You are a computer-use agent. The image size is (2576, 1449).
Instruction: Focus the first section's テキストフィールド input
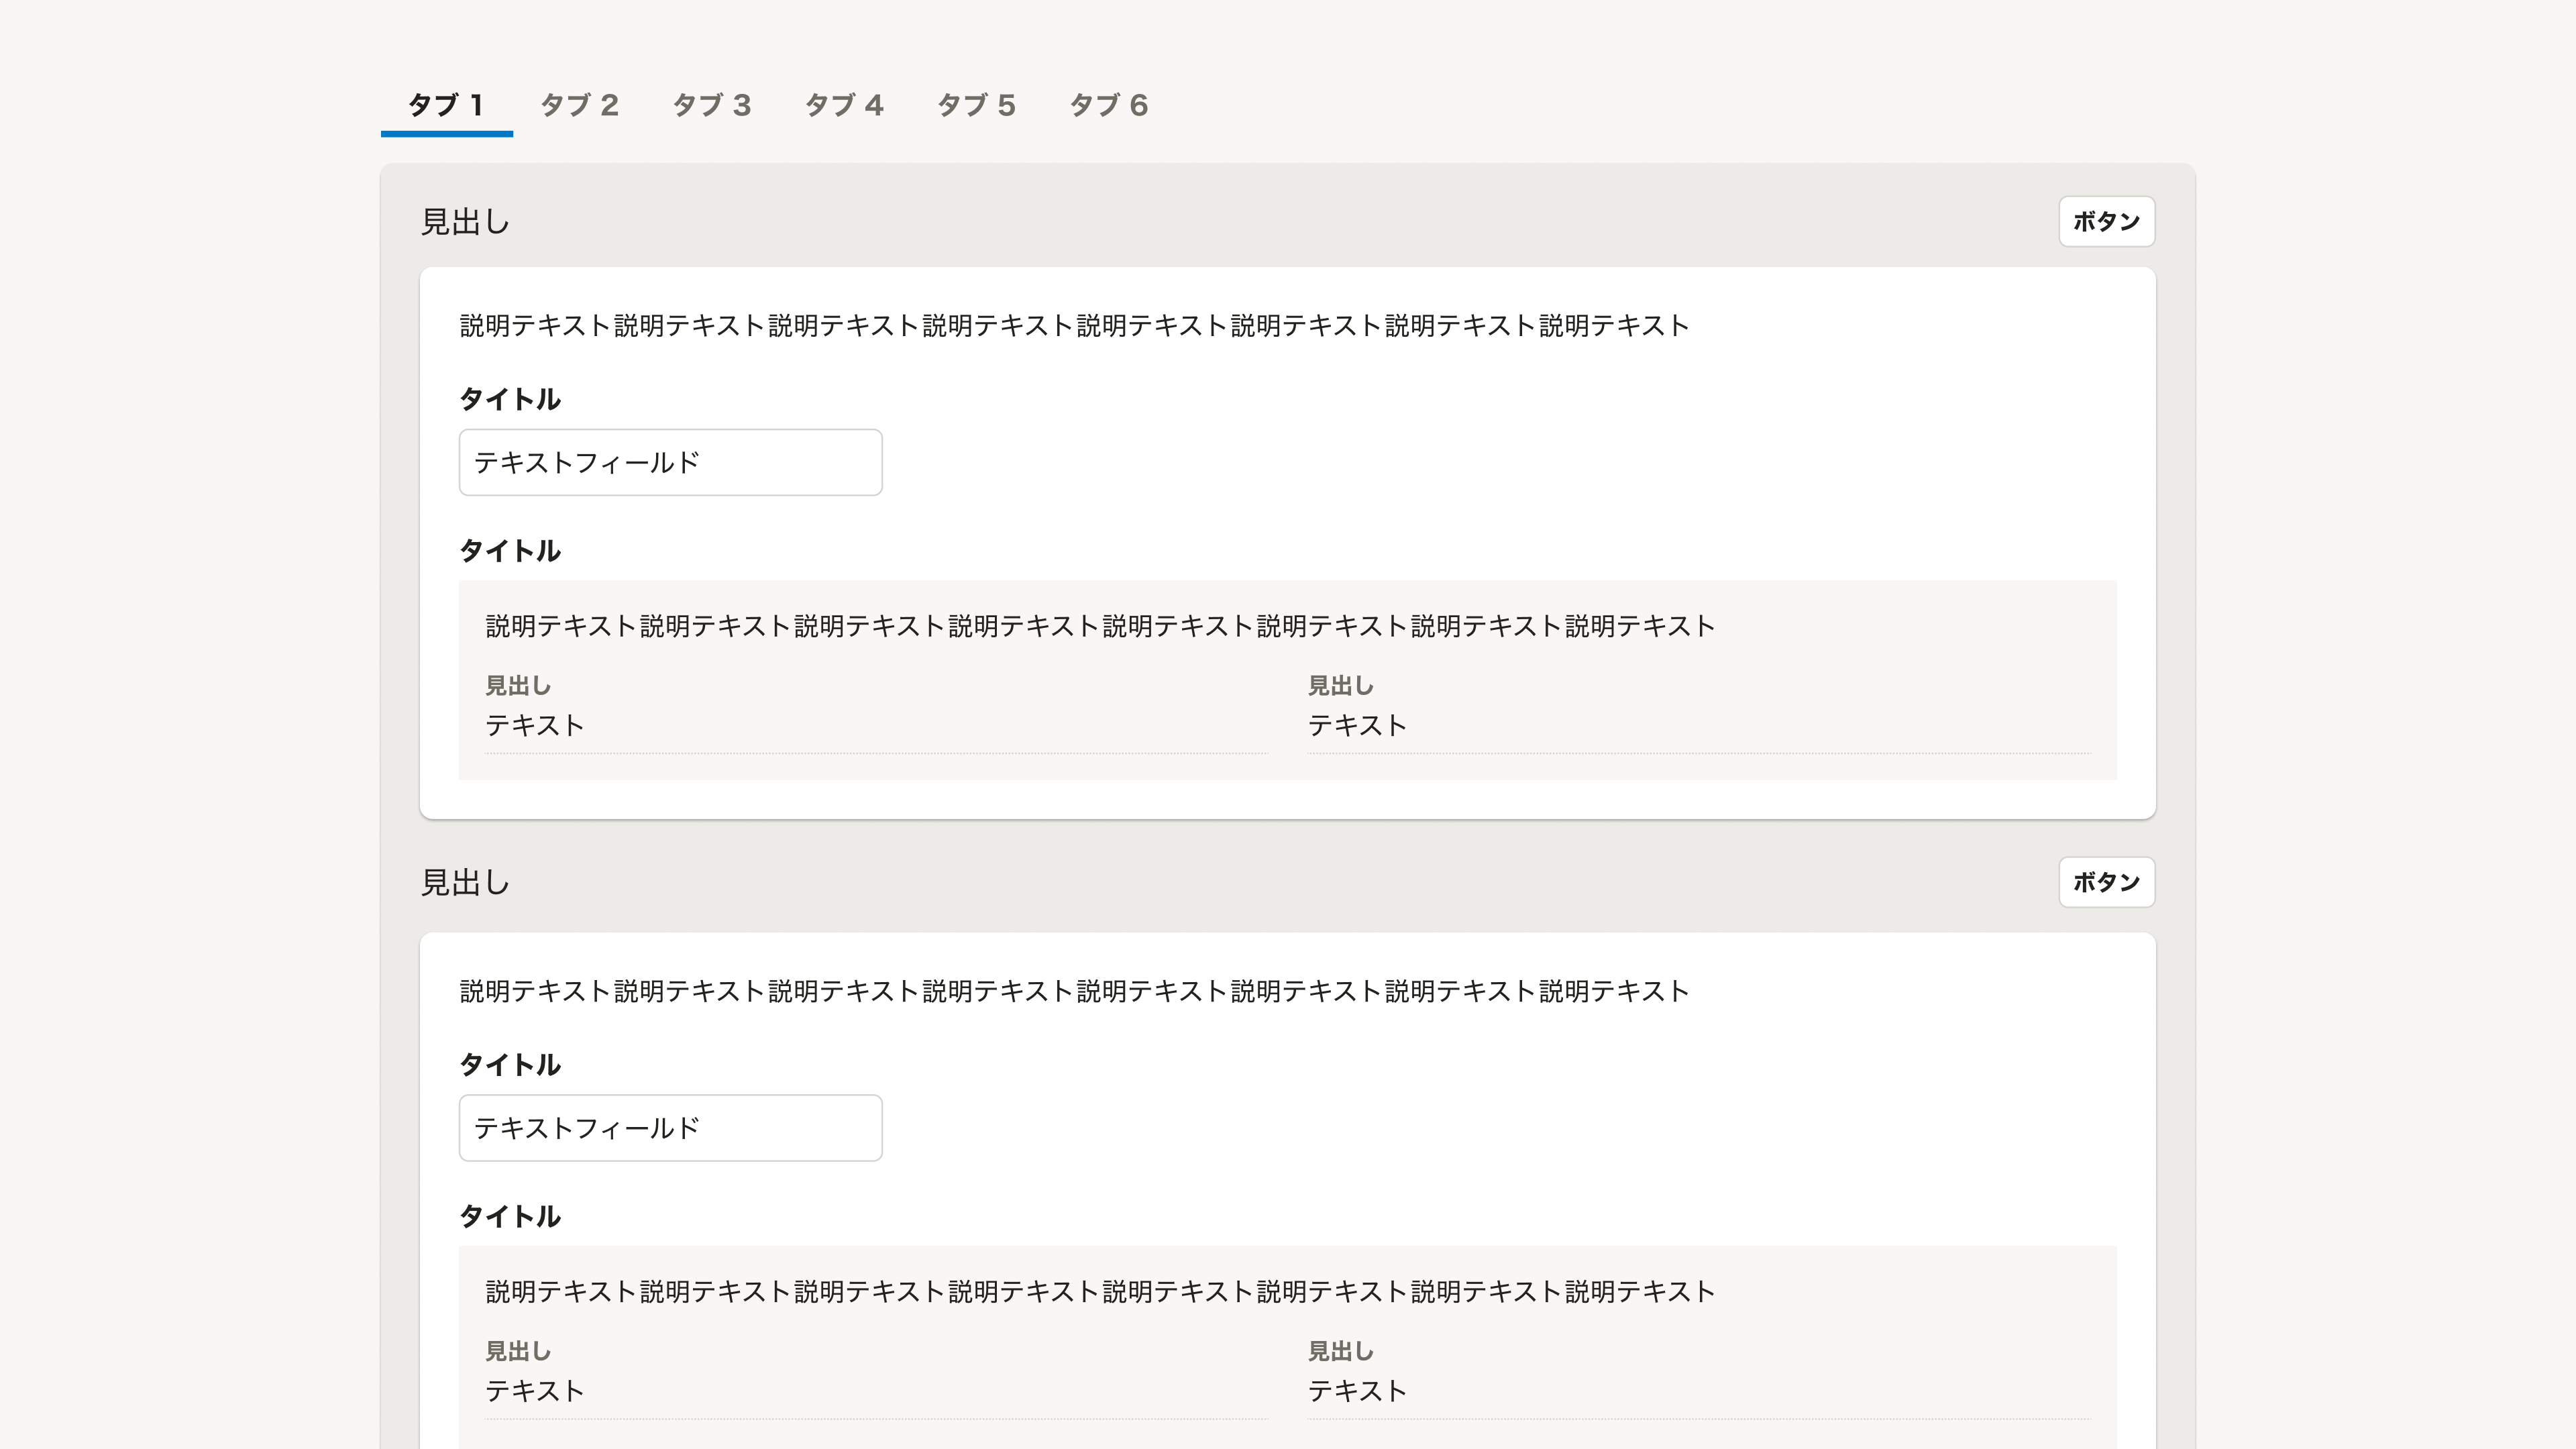click(670, 462)
